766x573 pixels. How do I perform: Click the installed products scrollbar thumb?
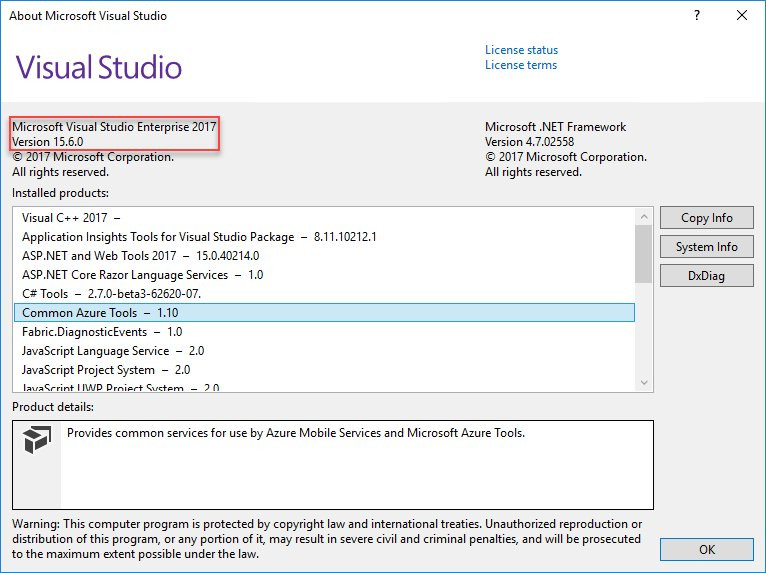coord(644,254)
